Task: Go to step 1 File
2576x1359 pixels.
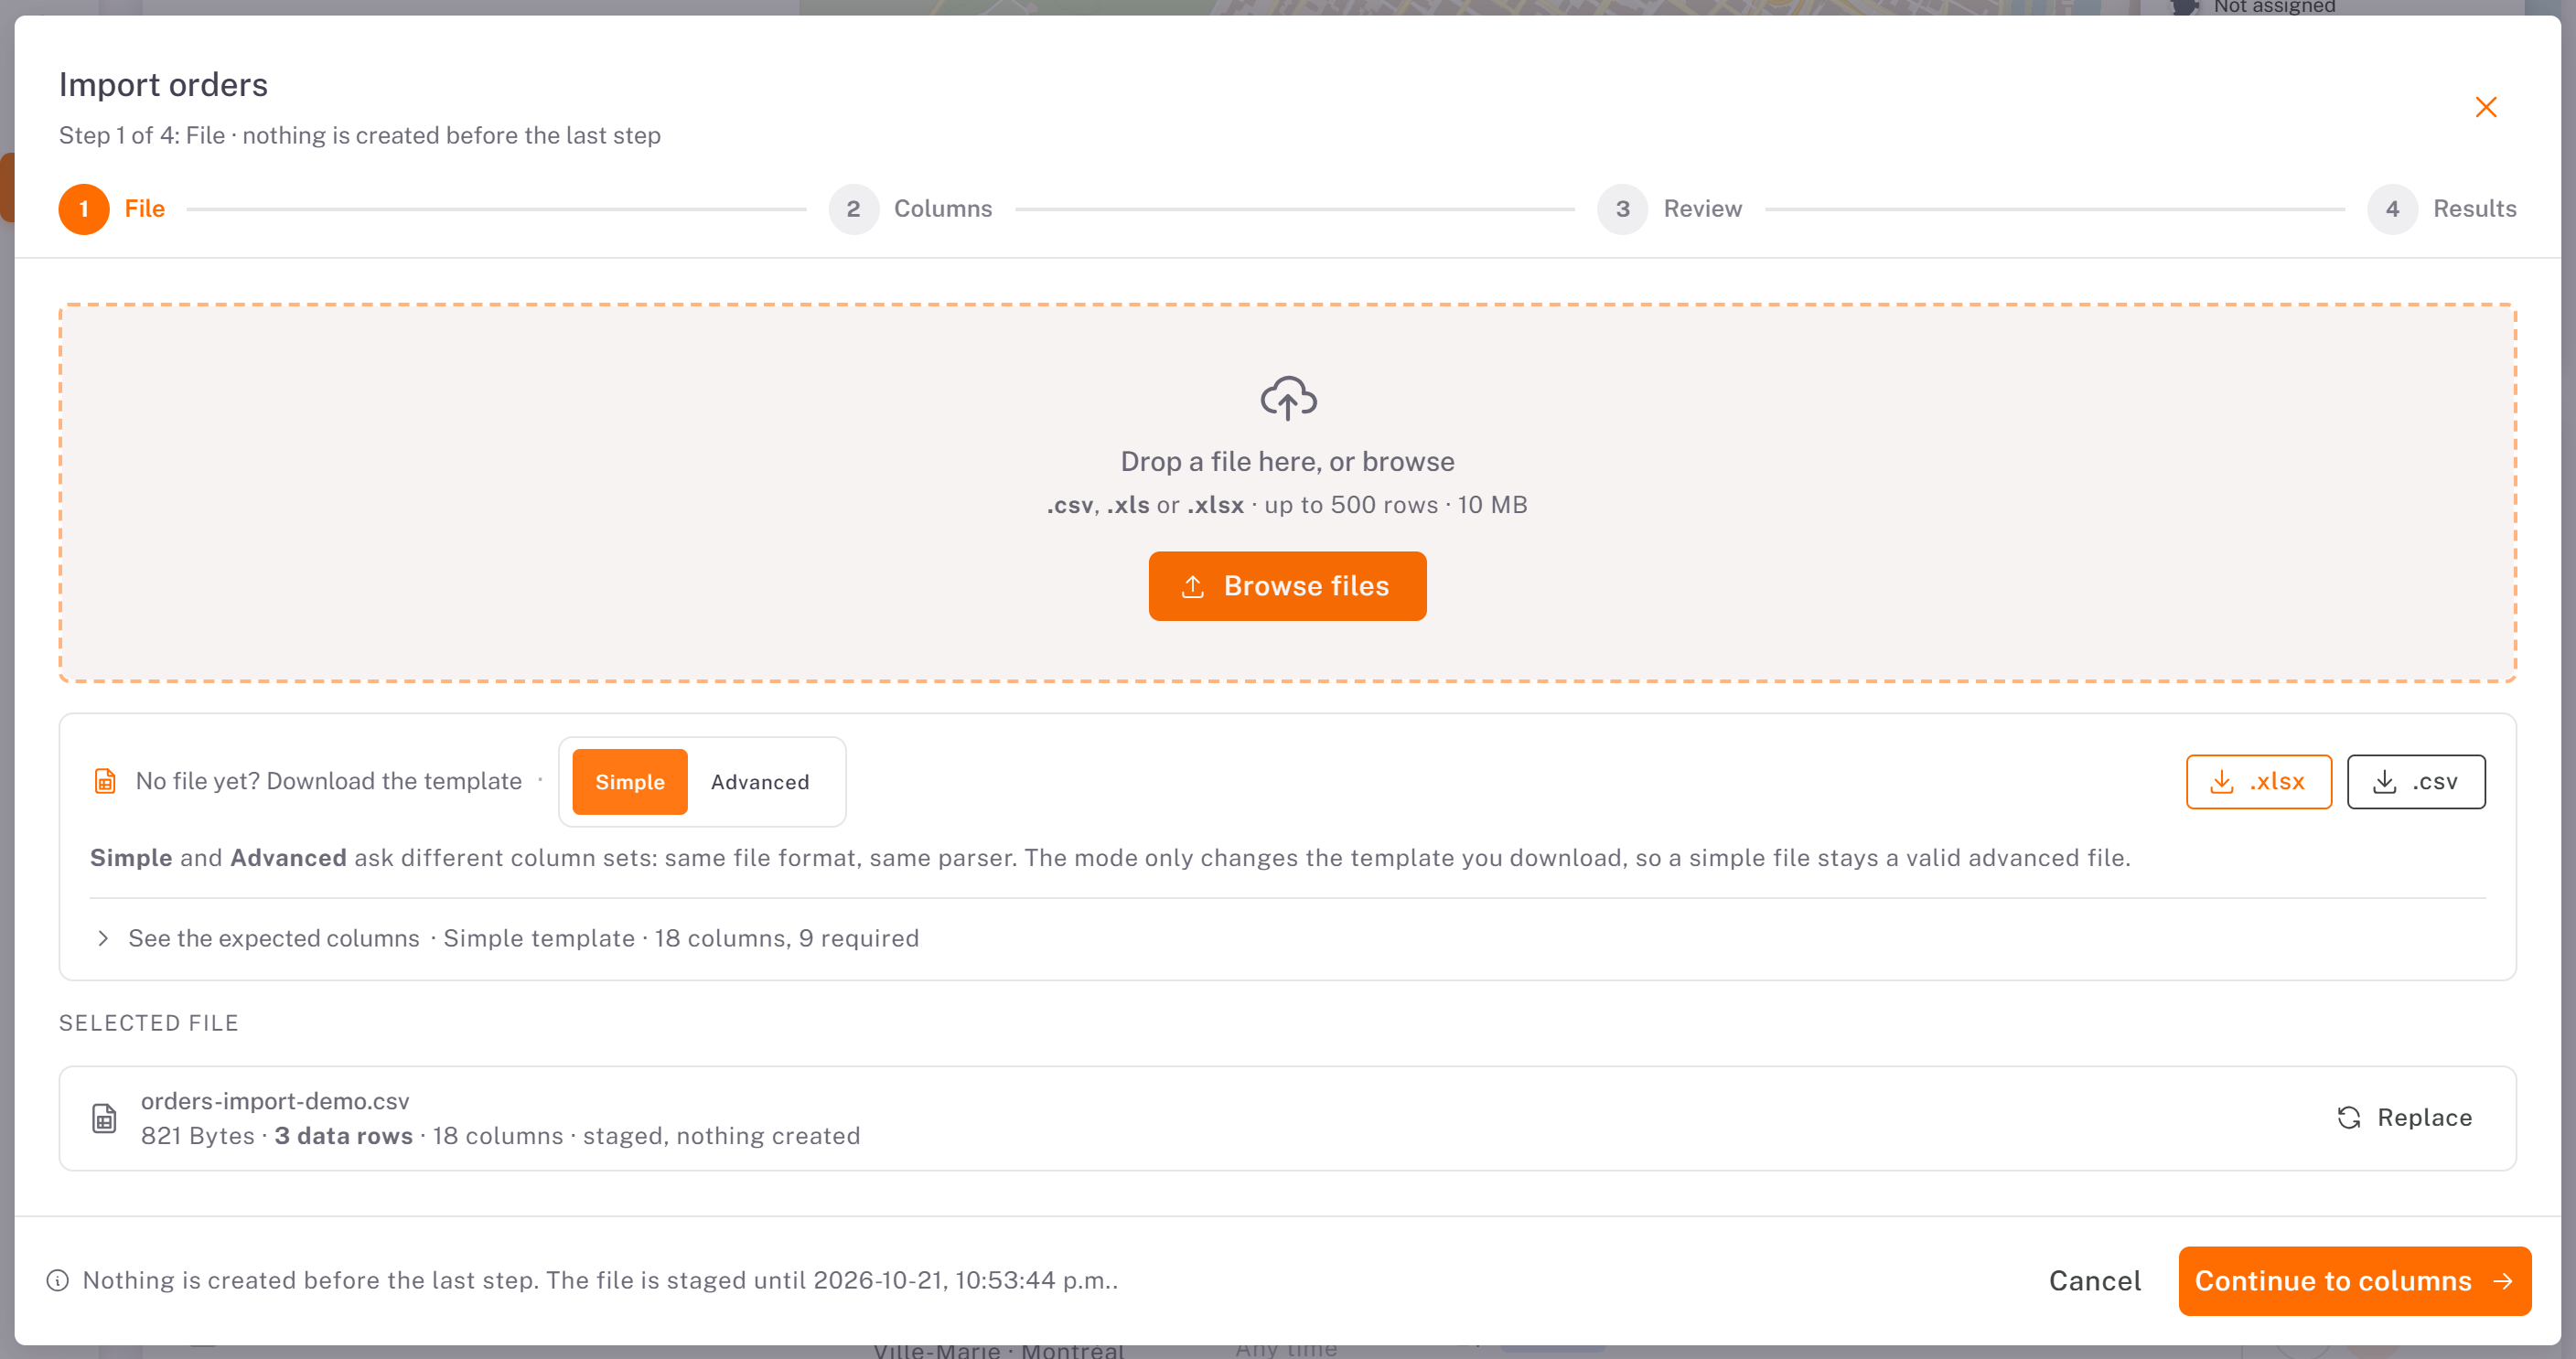Action: 112,209
